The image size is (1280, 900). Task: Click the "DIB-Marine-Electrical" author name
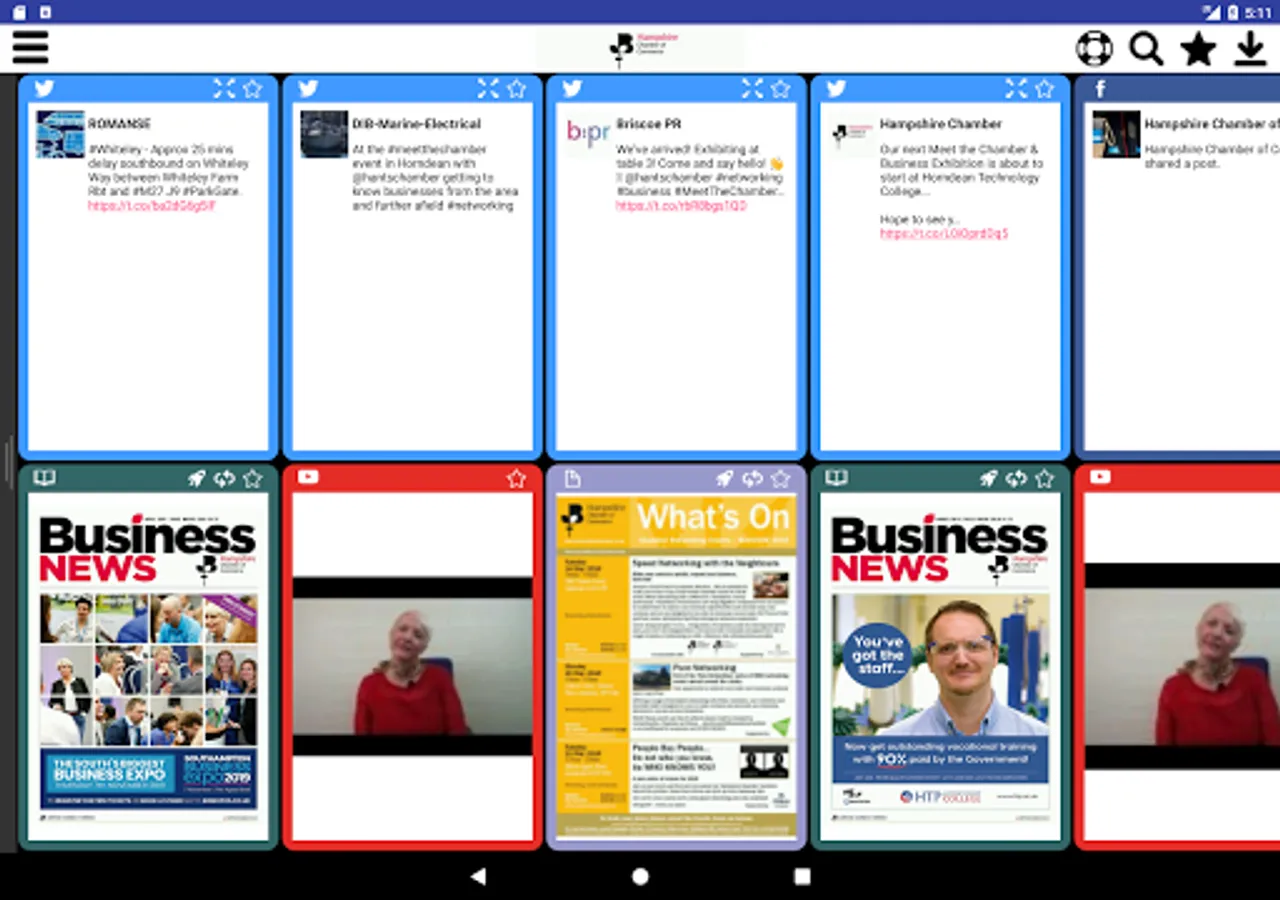coord(416,124)
